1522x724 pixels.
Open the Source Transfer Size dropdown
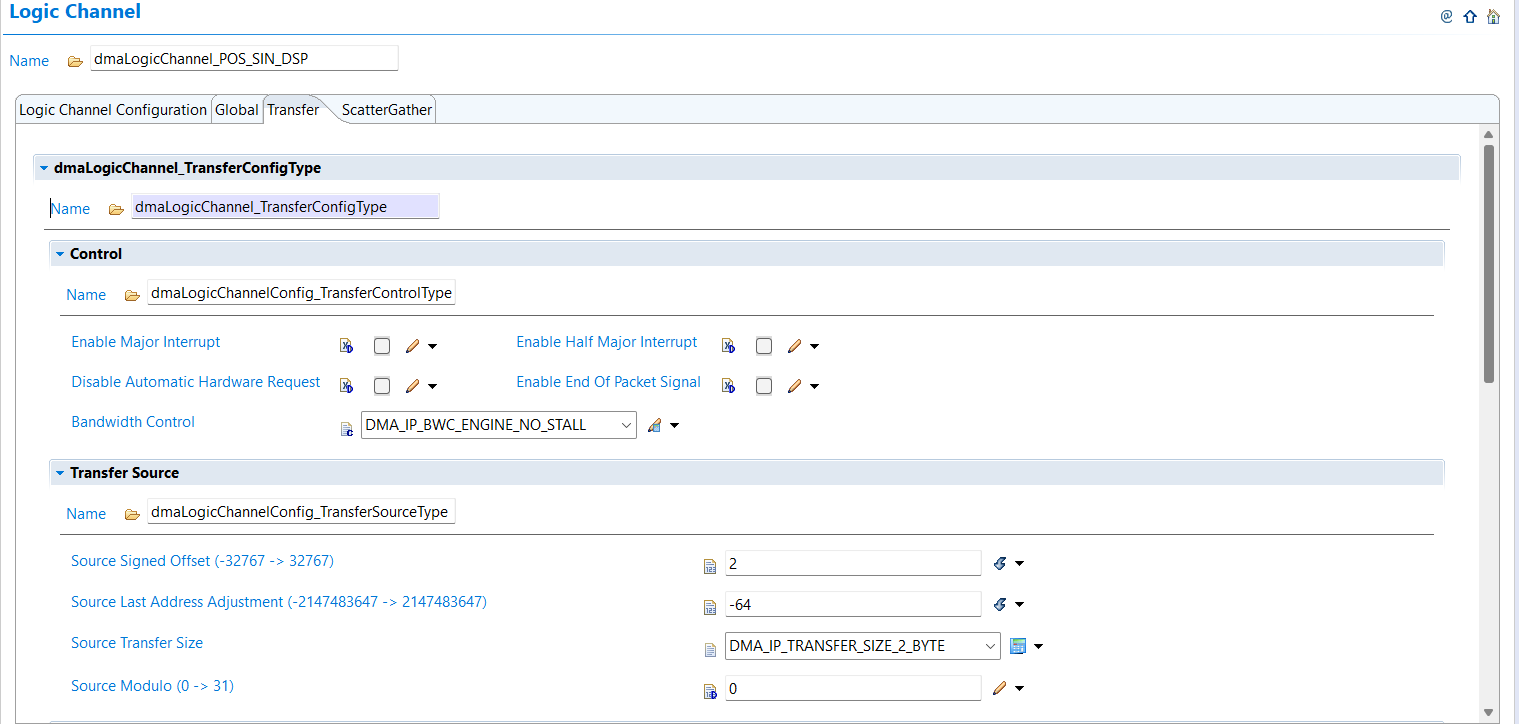coord(989,645)
